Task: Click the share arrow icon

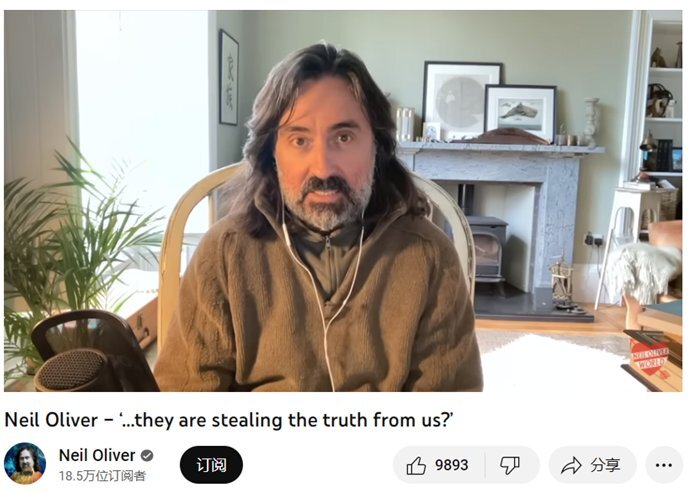Action: tap(571, 465)
